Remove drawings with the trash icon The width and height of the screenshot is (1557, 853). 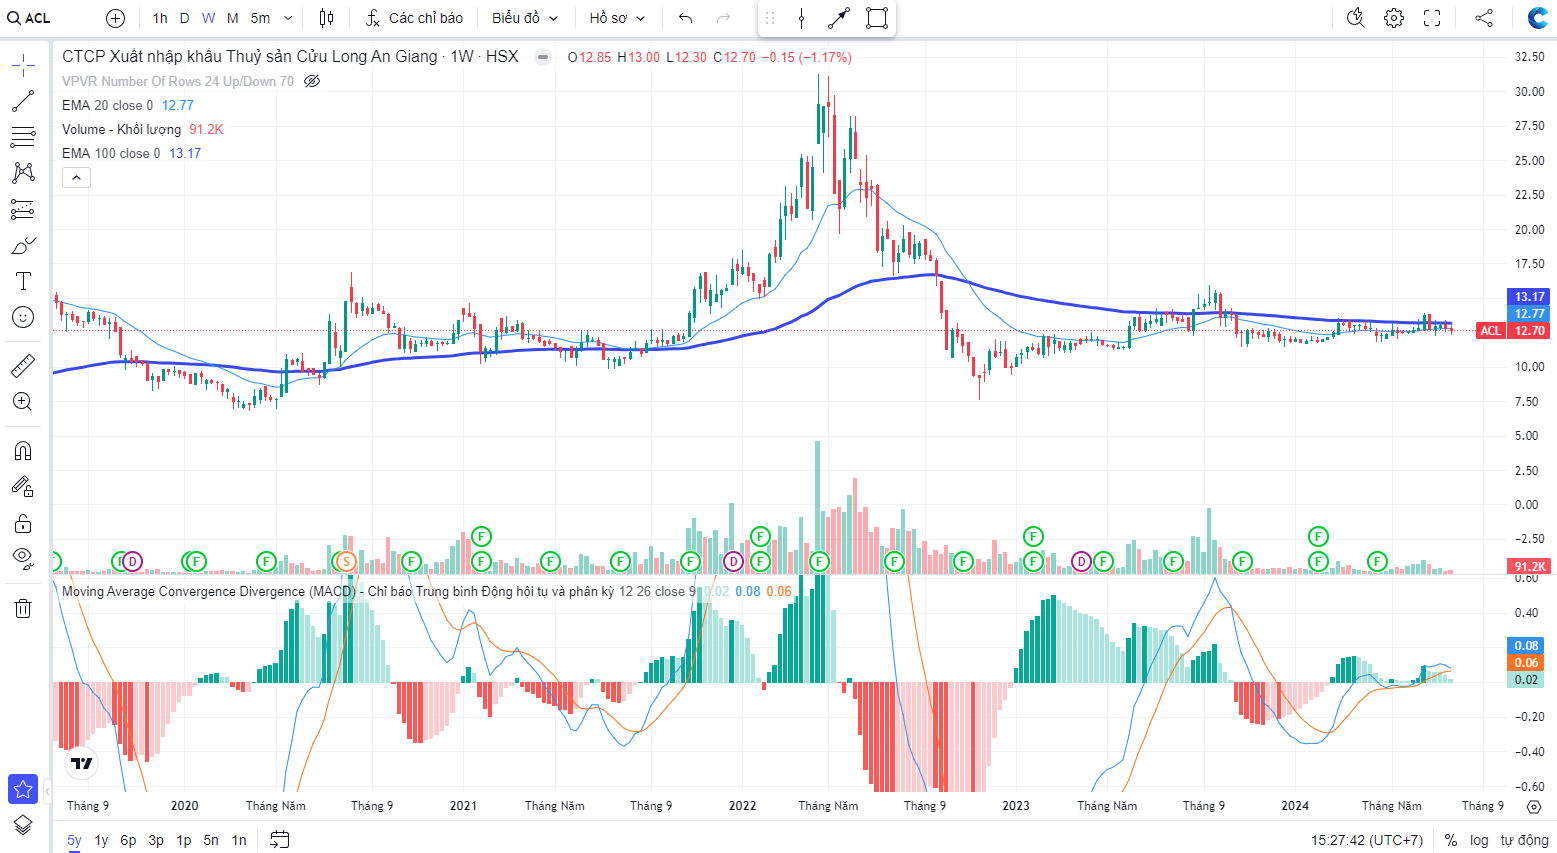pos(23,608)
